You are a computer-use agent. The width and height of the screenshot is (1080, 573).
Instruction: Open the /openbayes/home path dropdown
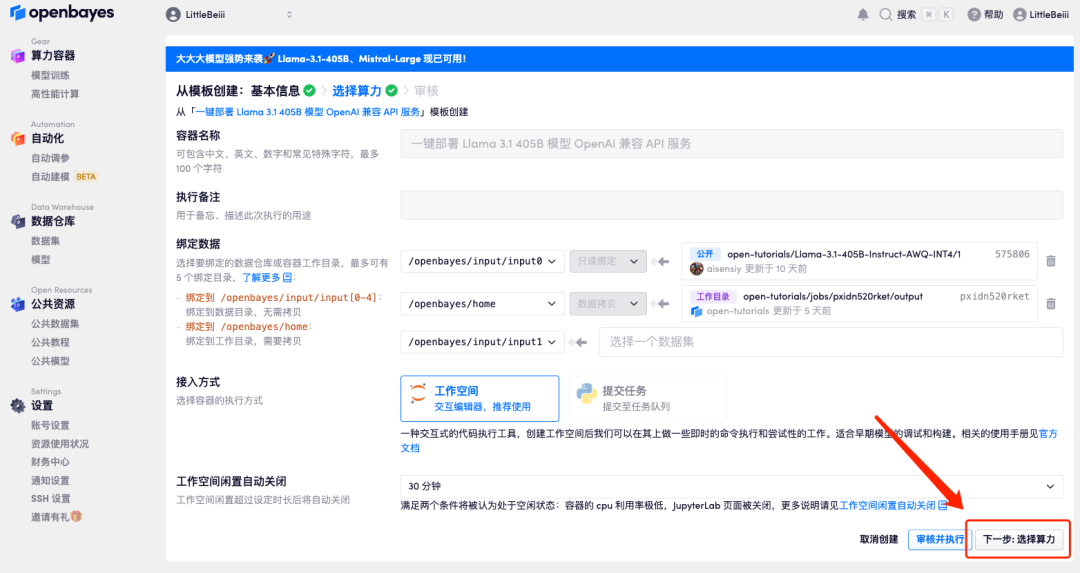[482, 304]
